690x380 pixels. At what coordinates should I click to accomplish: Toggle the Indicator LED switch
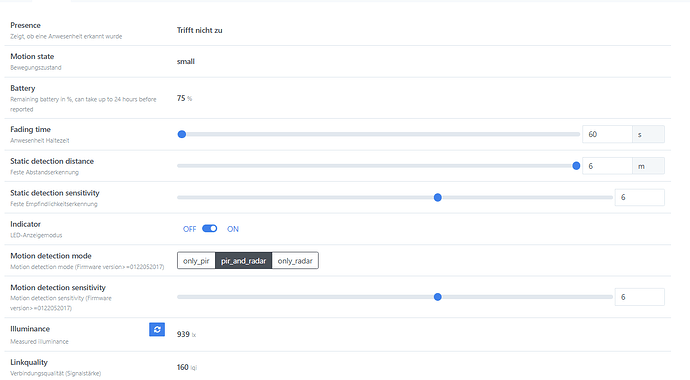coord(209,228)
